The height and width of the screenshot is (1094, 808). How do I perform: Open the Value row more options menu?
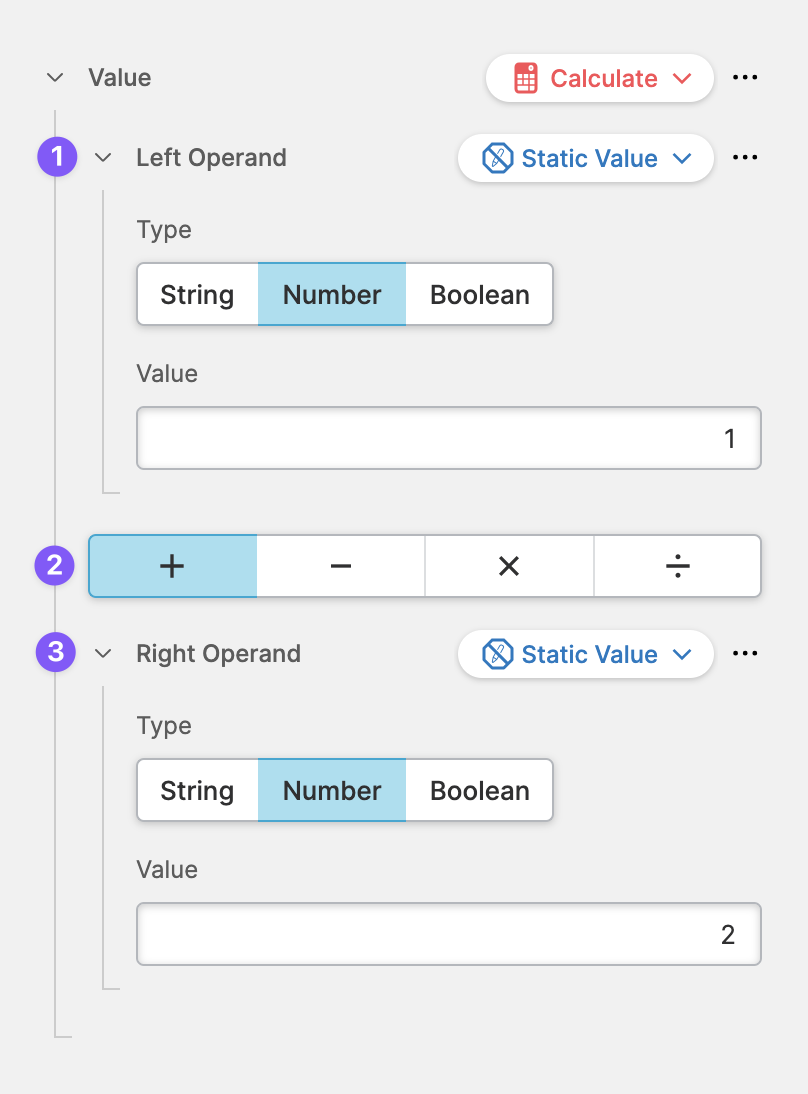[745, 78]
